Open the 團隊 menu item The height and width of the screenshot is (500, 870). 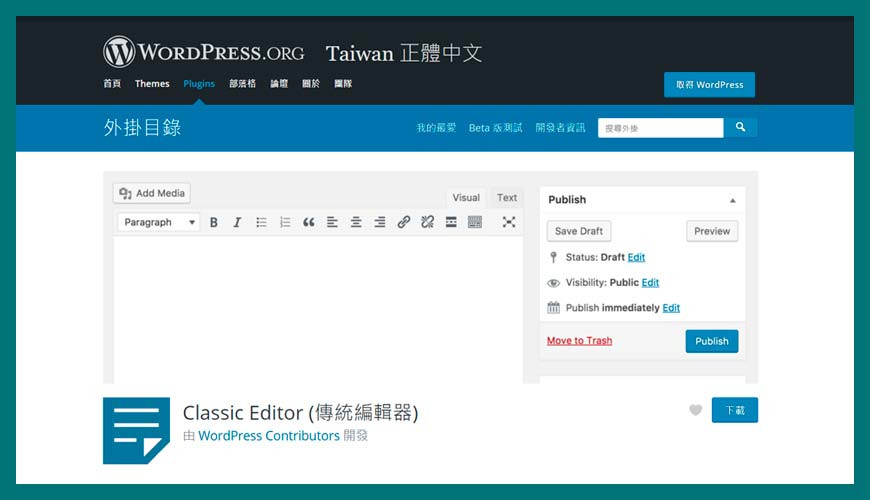click(343, 84)
